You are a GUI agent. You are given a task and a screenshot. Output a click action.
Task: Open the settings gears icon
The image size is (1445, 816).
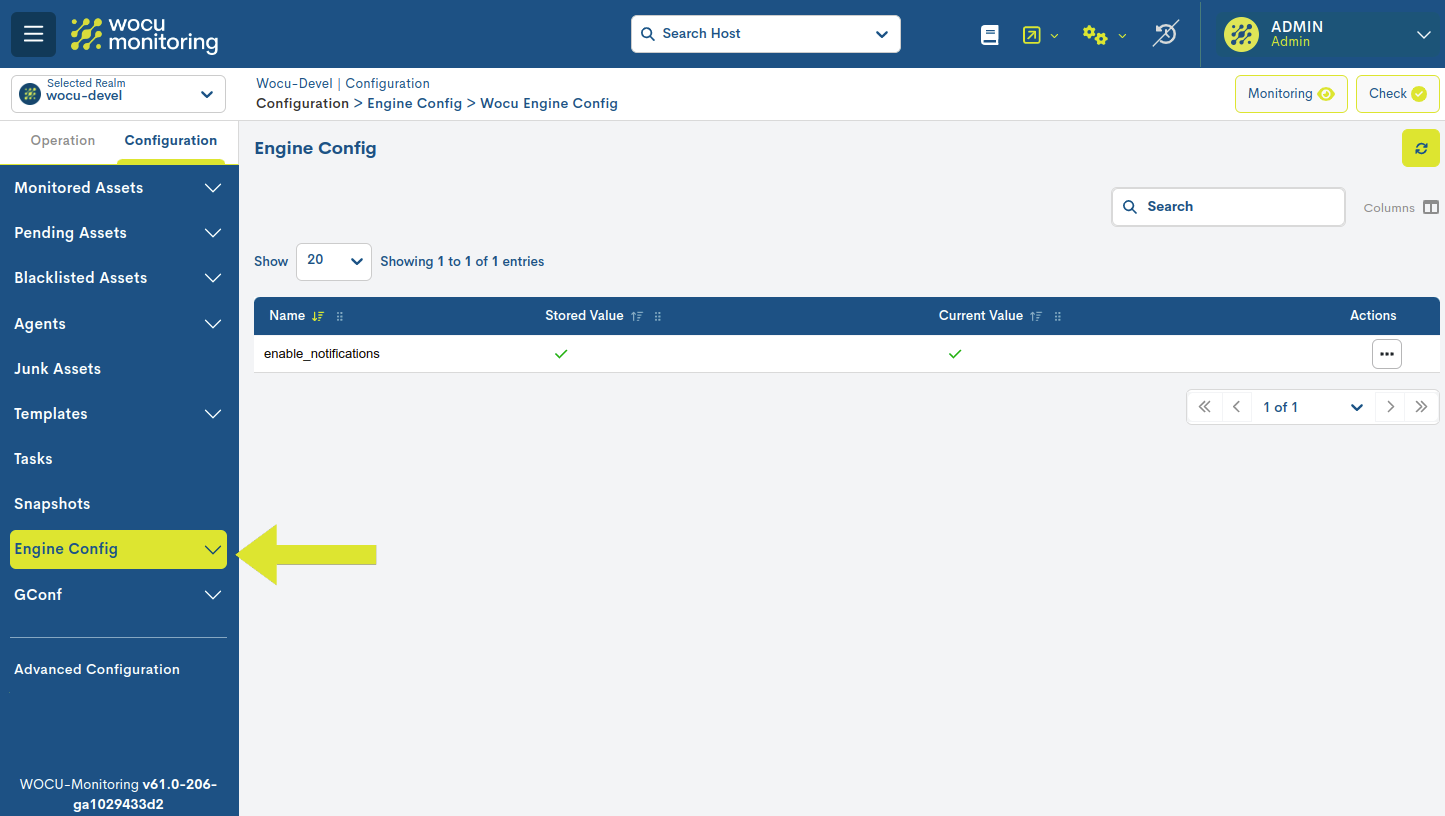click(1095, 35)
